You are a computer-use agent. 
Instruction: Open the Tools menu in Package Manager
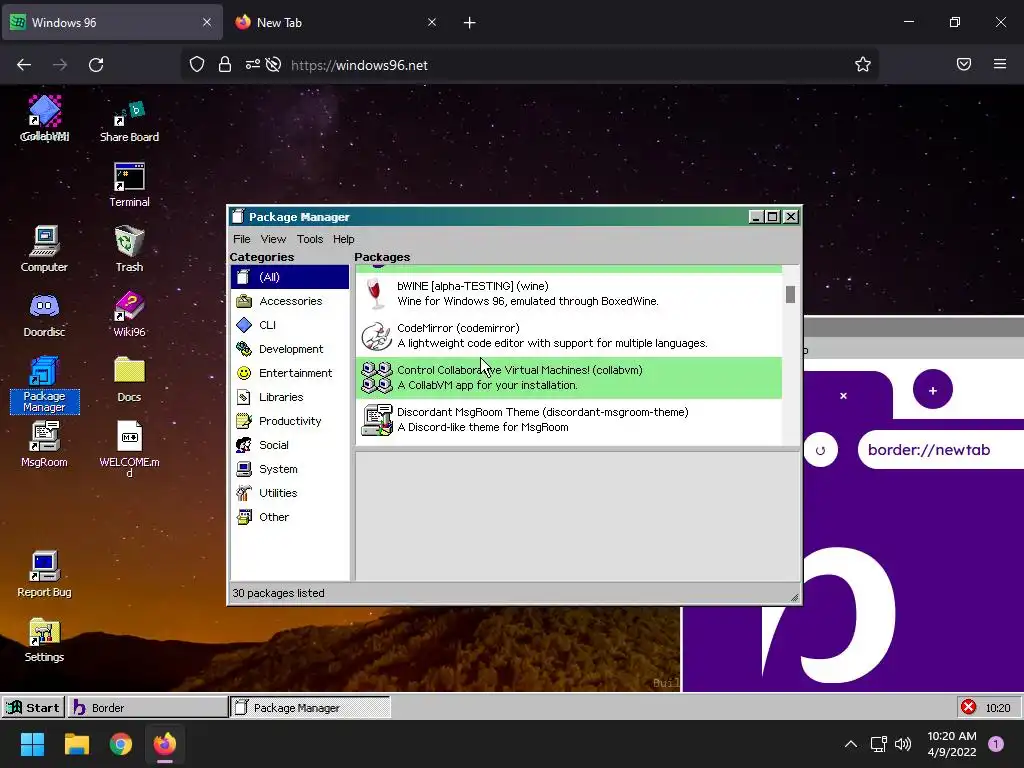310,239
